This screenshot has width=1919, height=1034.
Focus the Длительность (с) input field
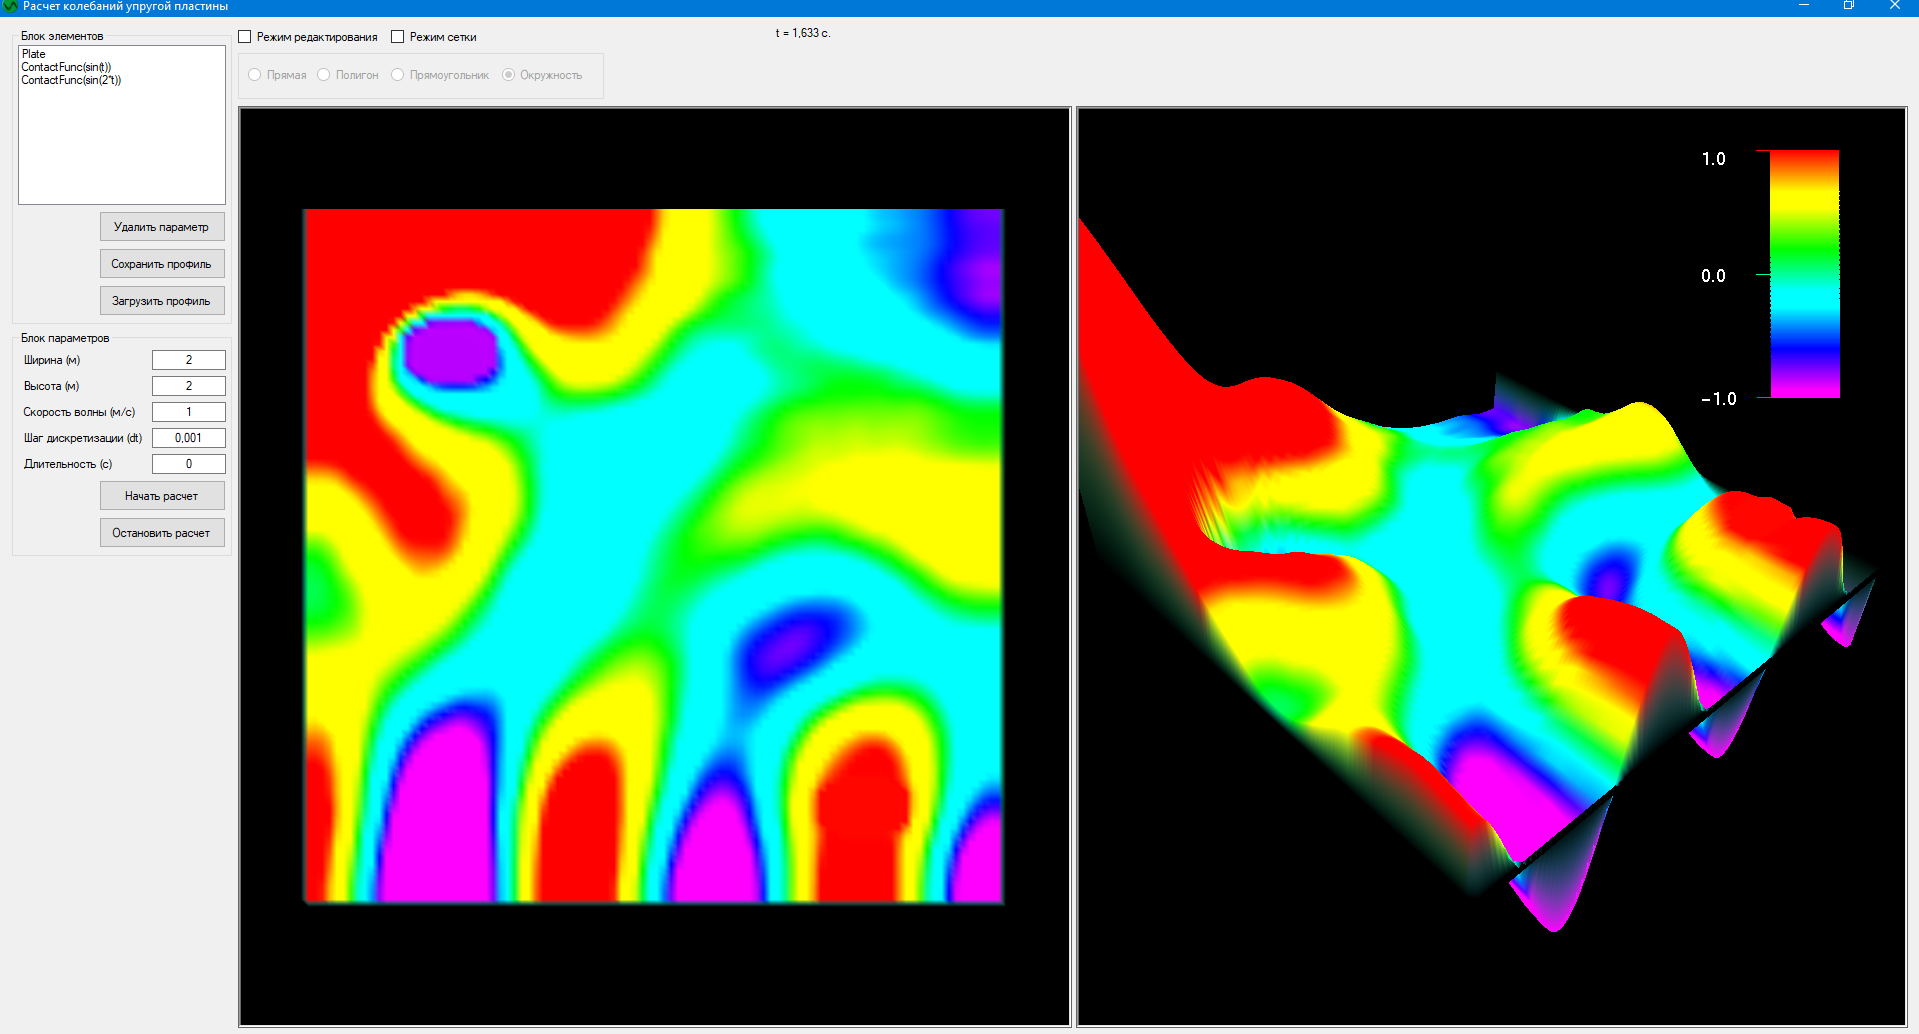click(x=189, y=464)
